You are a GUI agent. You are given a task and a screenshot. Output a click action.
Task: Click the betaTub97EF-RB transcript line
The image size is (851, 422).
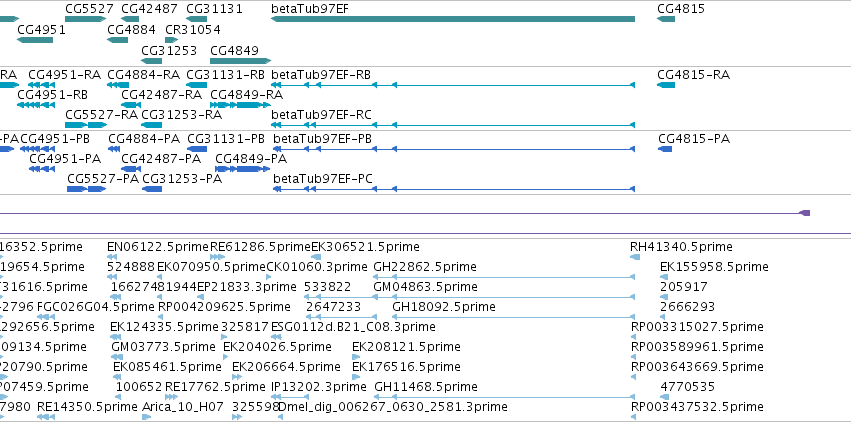point(453,85)
